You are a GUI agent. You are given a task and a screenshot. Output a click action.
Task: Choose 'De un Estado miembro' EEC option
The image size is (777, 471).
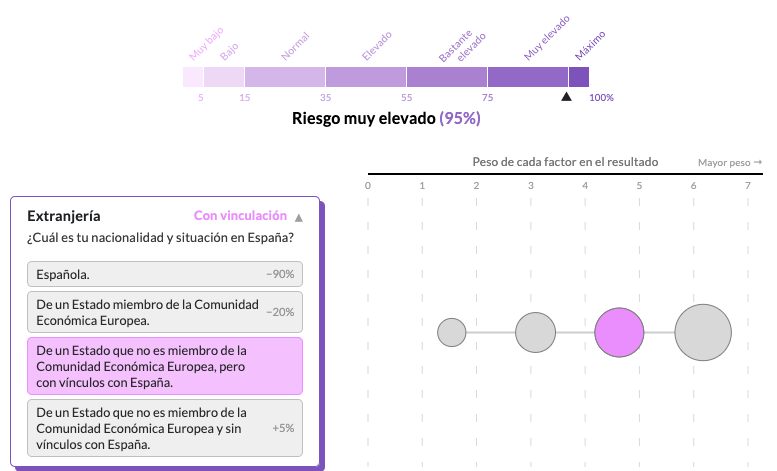coord(165,312)
